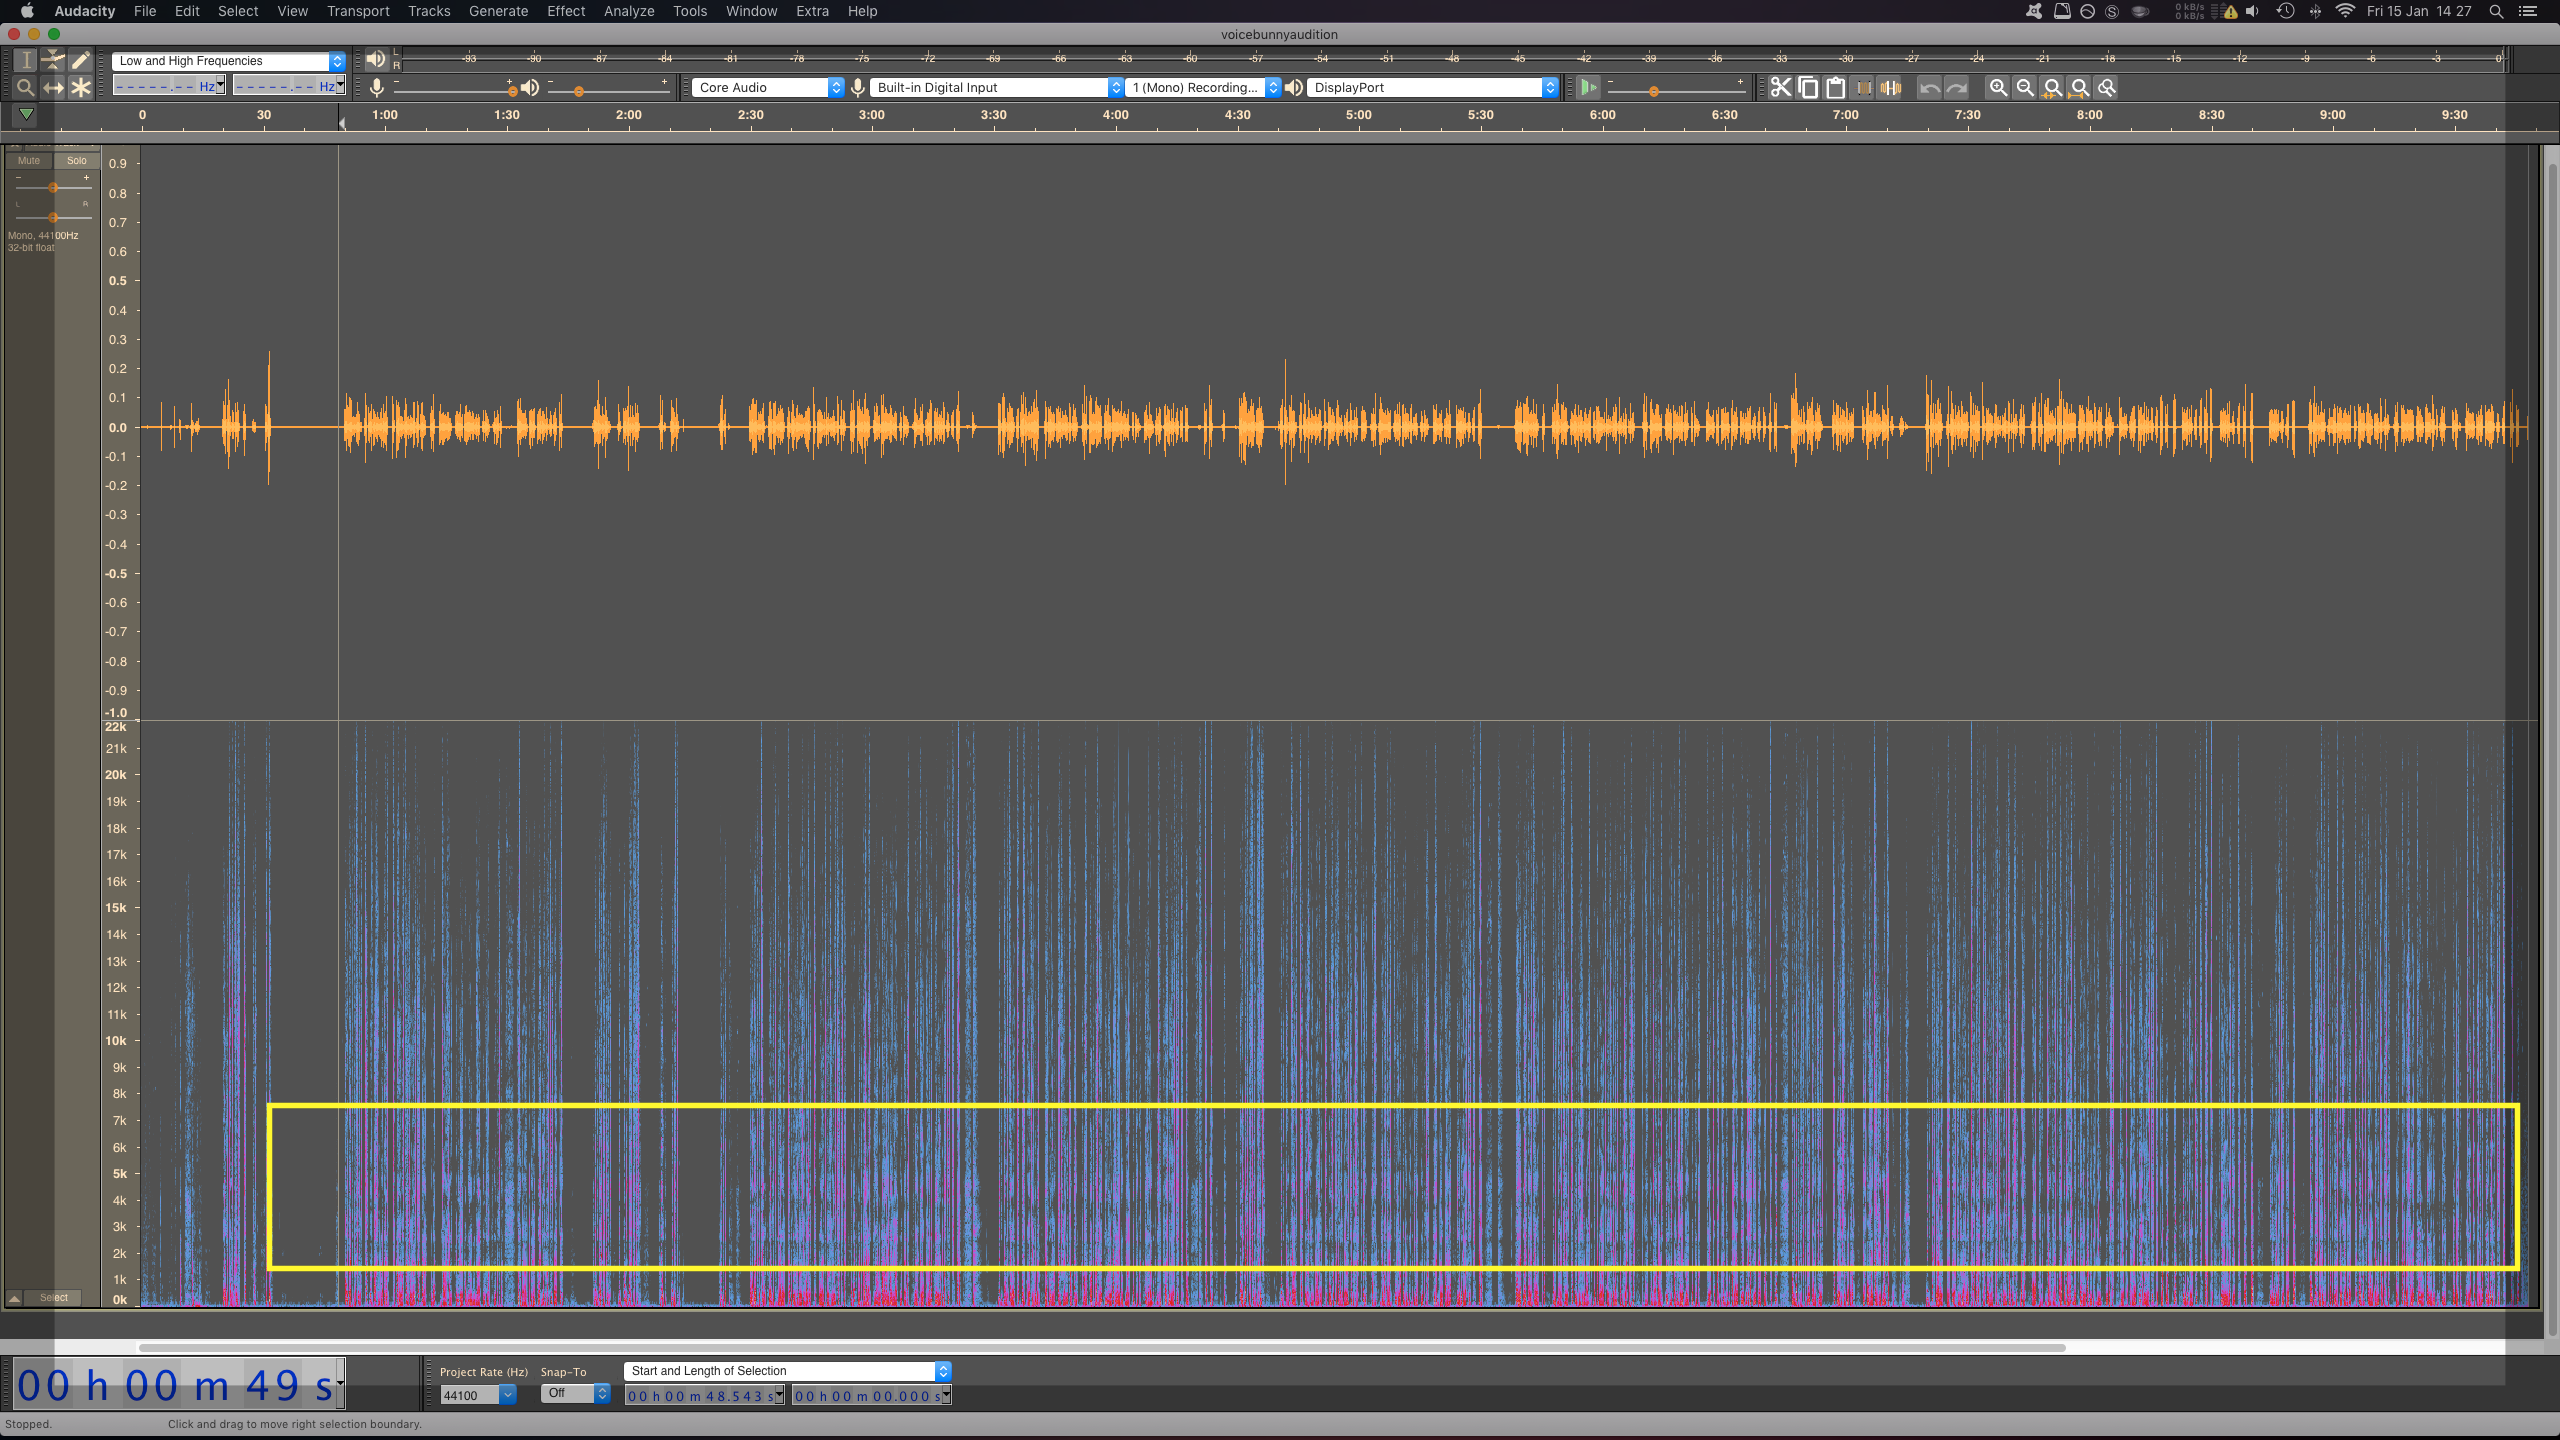The width and height of the screenshot is (2560, 1440).
Task: Click the Zoom In magnifier icon
Action: 1997,88
